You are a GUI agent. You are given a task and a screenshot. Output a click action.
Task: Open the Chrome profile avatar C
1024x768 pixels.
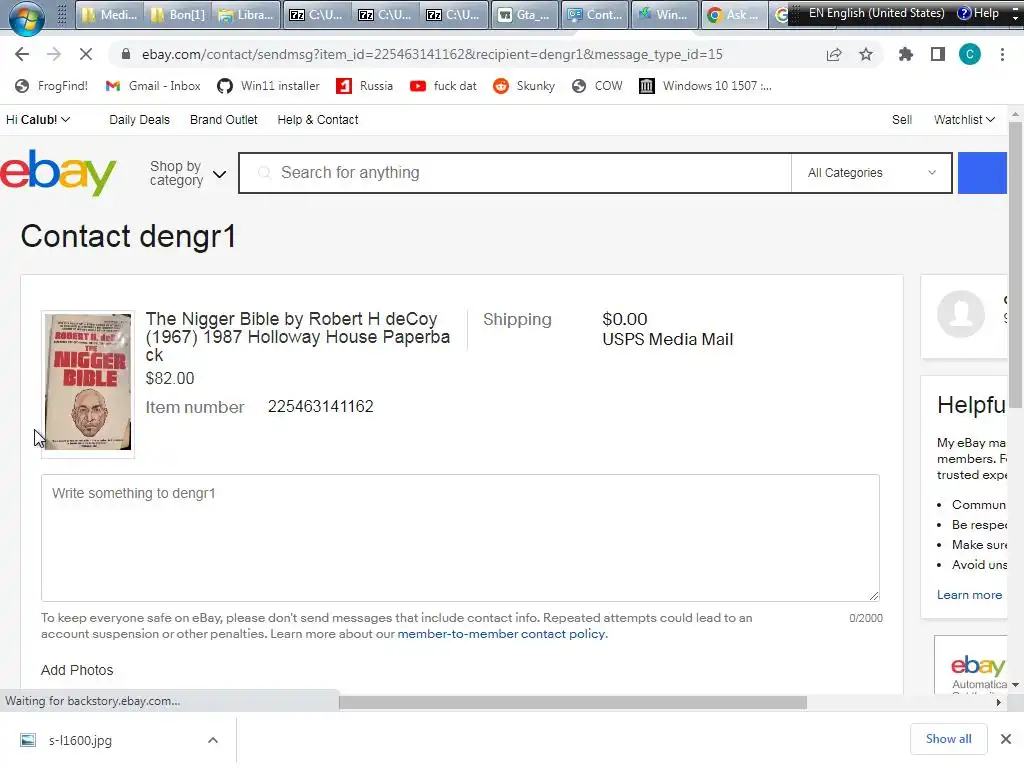970,55
